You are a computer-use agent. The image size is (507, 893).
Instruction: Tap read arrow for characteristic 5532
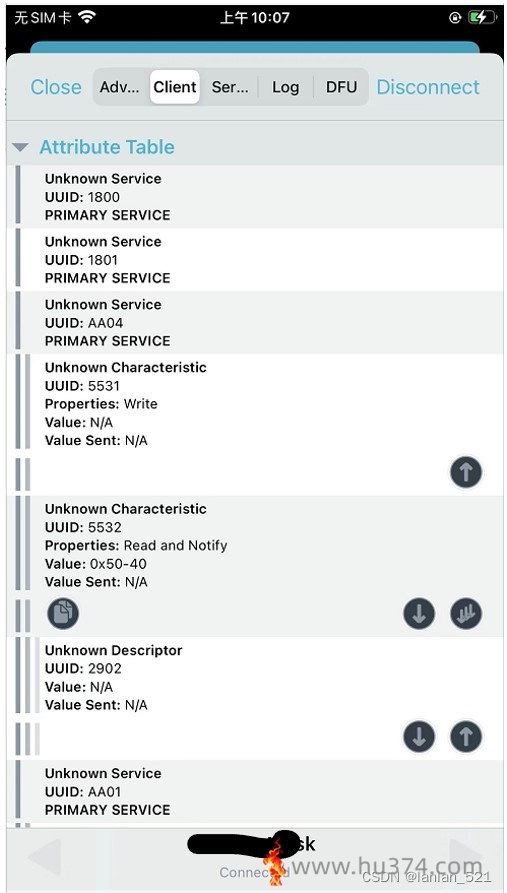tap(419, 613)
